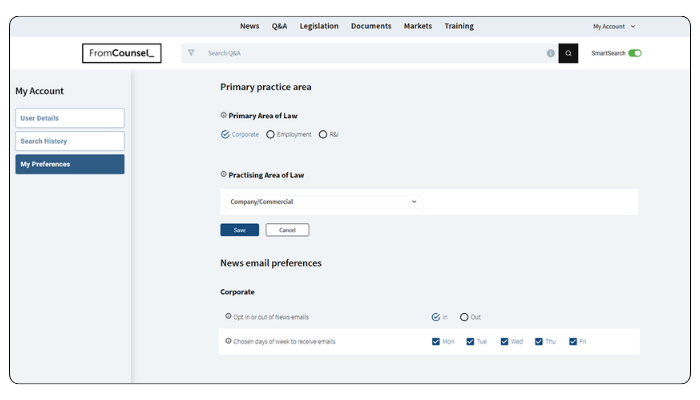Toggle the SmartSearch switch
The width and height of the screenshot is (700, 400).
click(x=635, y=53)
